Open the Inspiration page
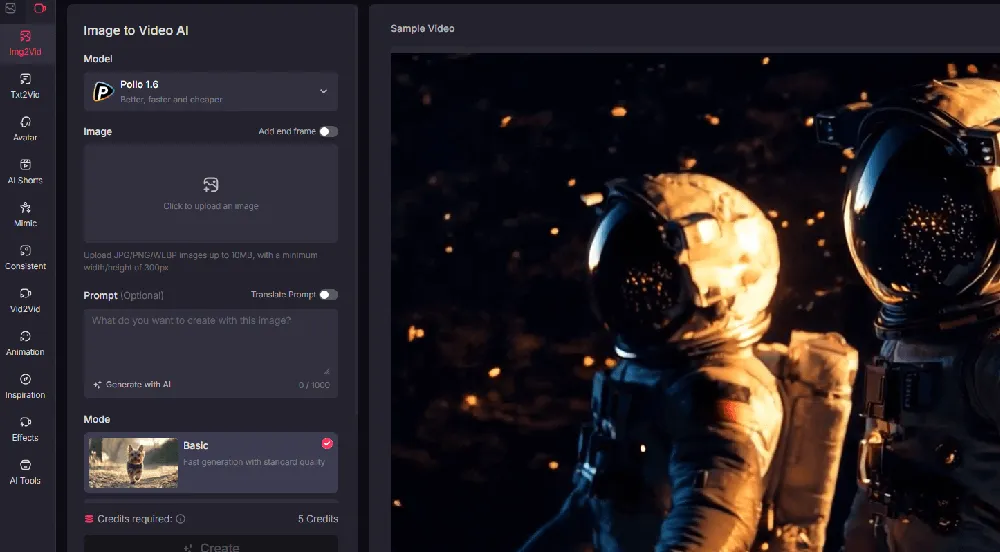The image size is (1000, 552). 25,386
